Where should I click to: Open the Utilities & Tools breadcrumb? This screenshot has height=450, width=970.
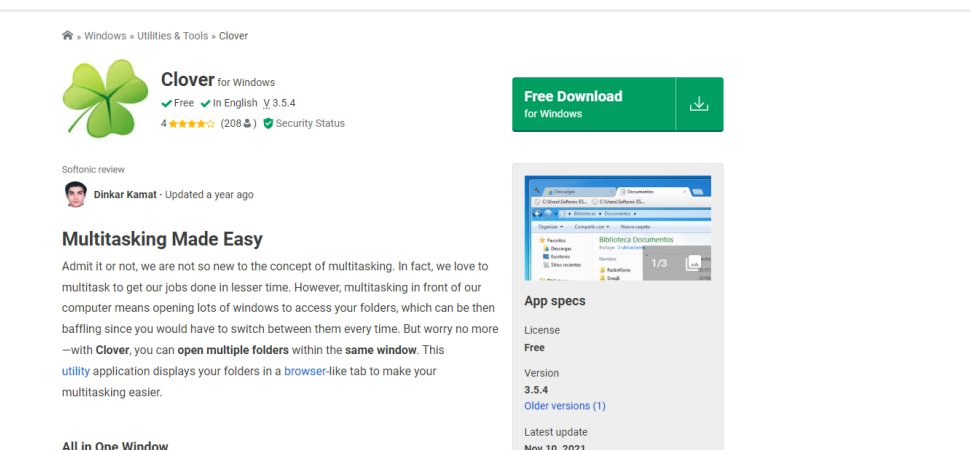click(173, 36)
